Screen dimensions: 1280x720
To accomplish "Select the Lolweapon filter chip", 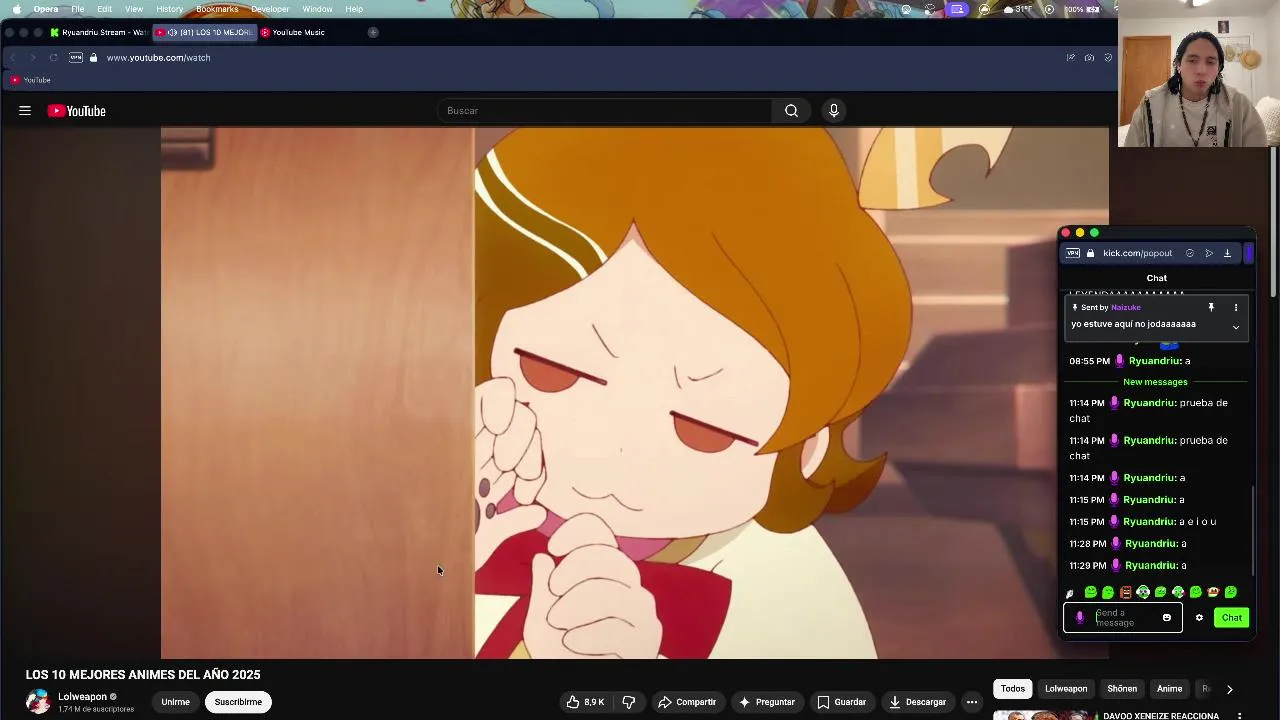I will tap(1066, 689).
